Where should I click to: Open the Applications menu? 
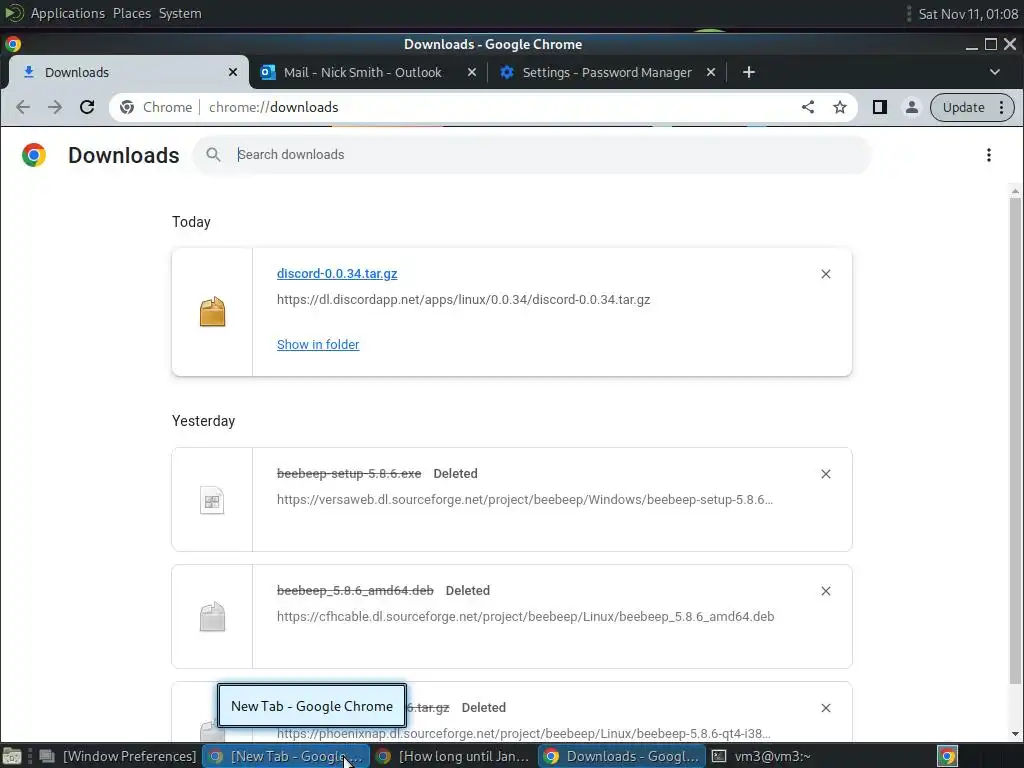(67, 13)
